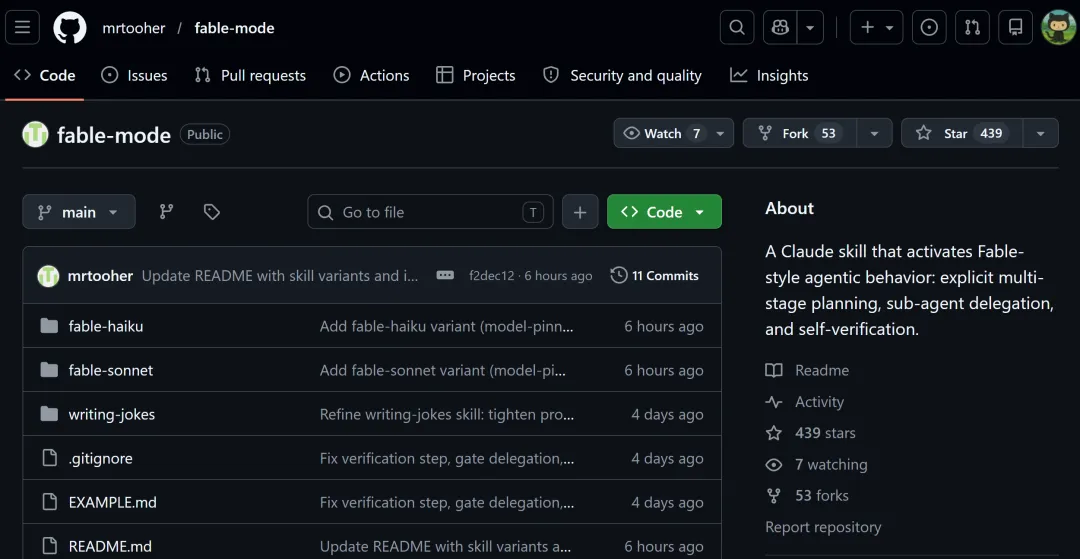View tags via the tag icon
The height and width of the screenshot is (559, 1080).
pos(212,212)
